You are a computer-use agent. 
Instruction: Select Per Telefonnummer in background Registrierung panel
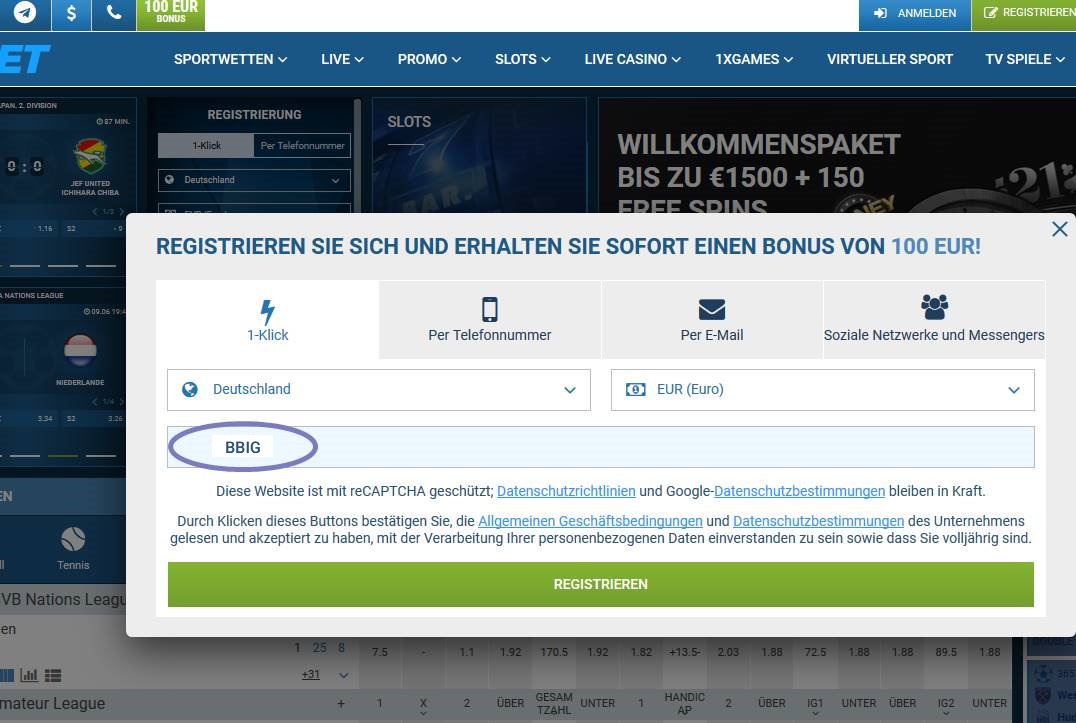click(x=303, y=145)
